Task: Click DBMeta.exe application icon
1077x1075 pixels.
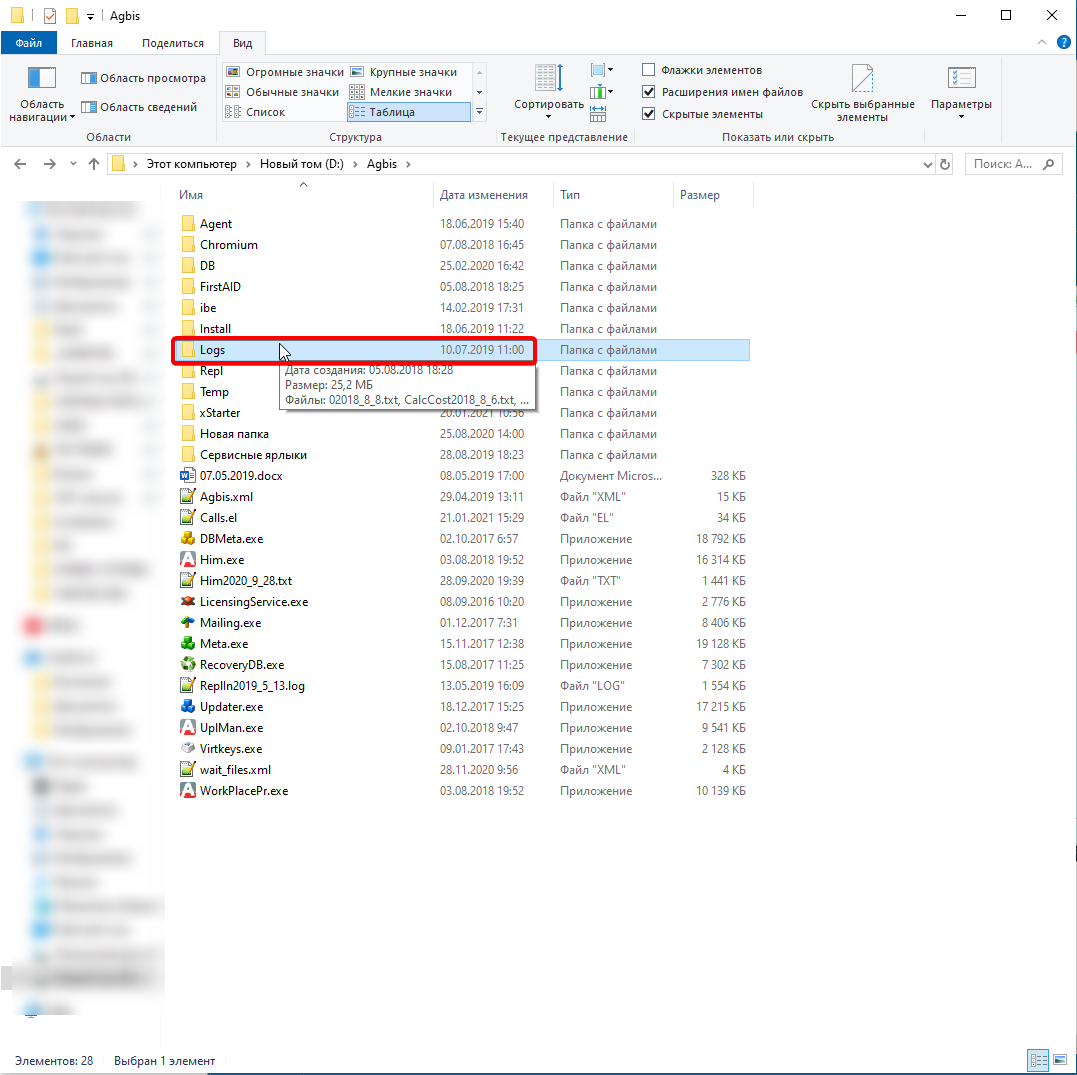Action: [188, 539]
